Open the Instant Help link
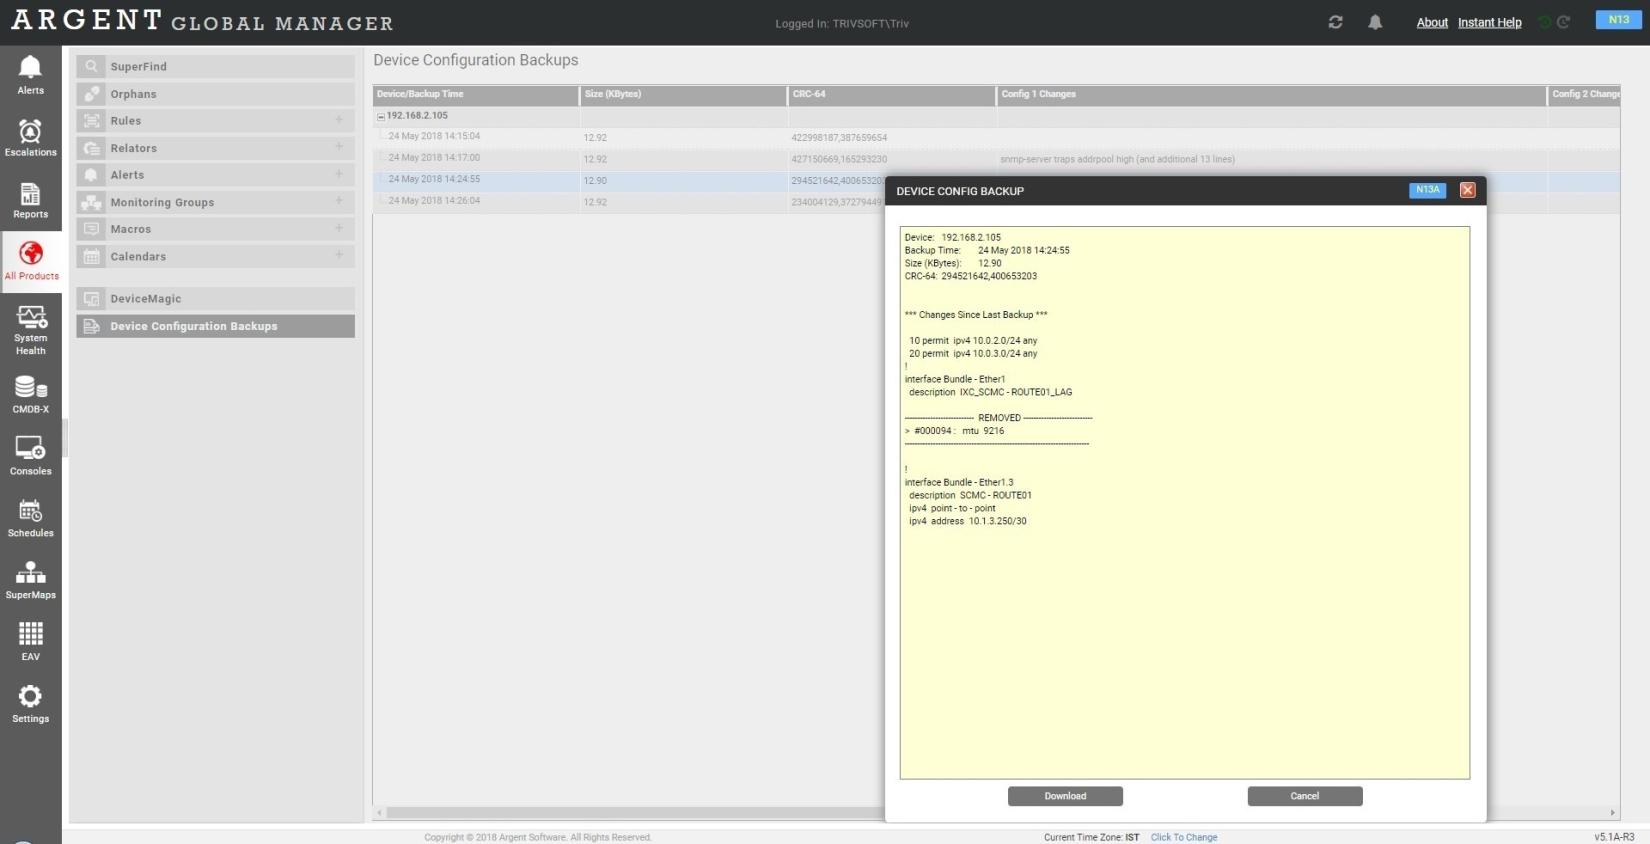 click(1489, 22)
